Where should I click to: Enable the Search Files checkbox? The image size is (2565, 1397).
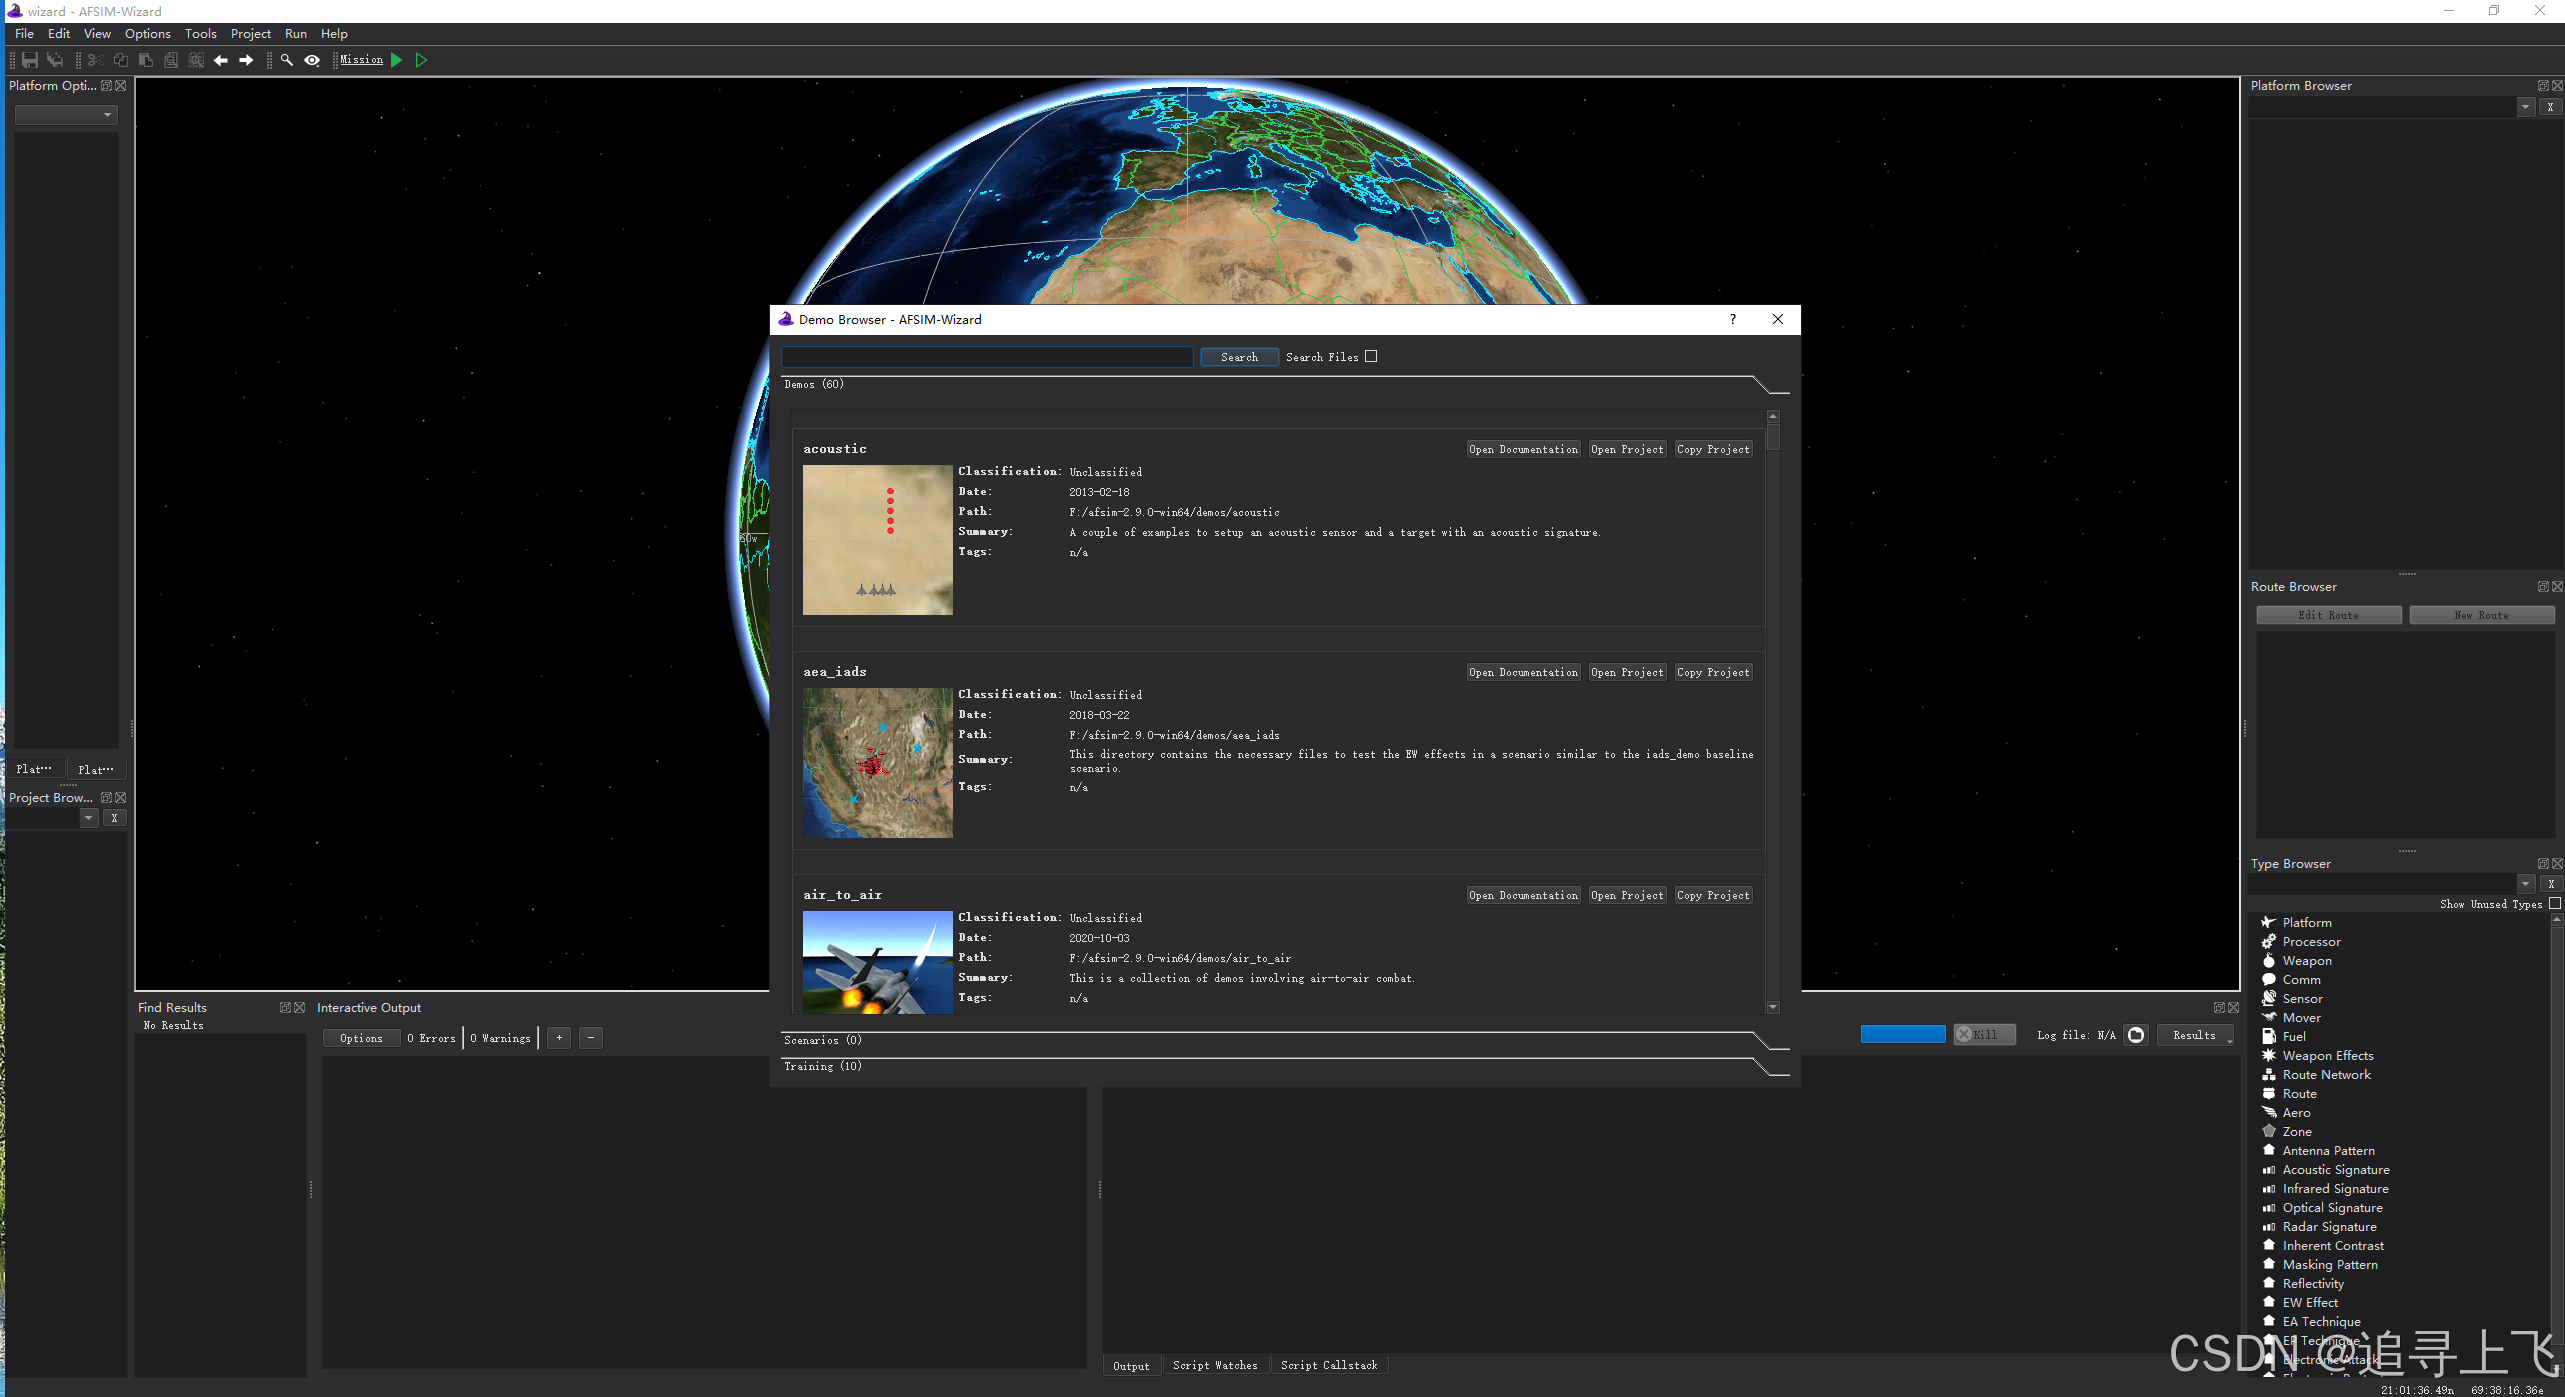tap(1371, 356)
